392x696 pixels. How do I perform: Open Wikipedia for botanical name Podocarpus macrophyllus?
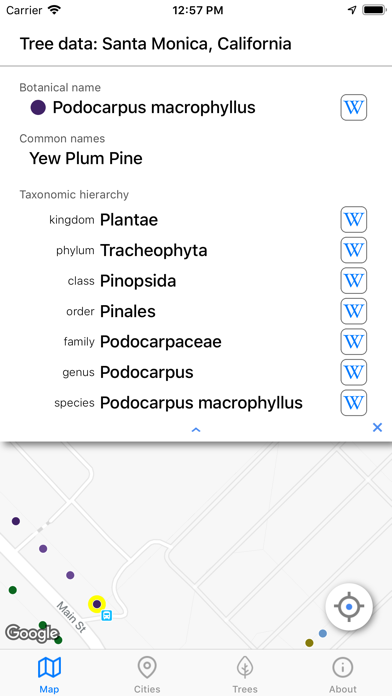(353, 107)
